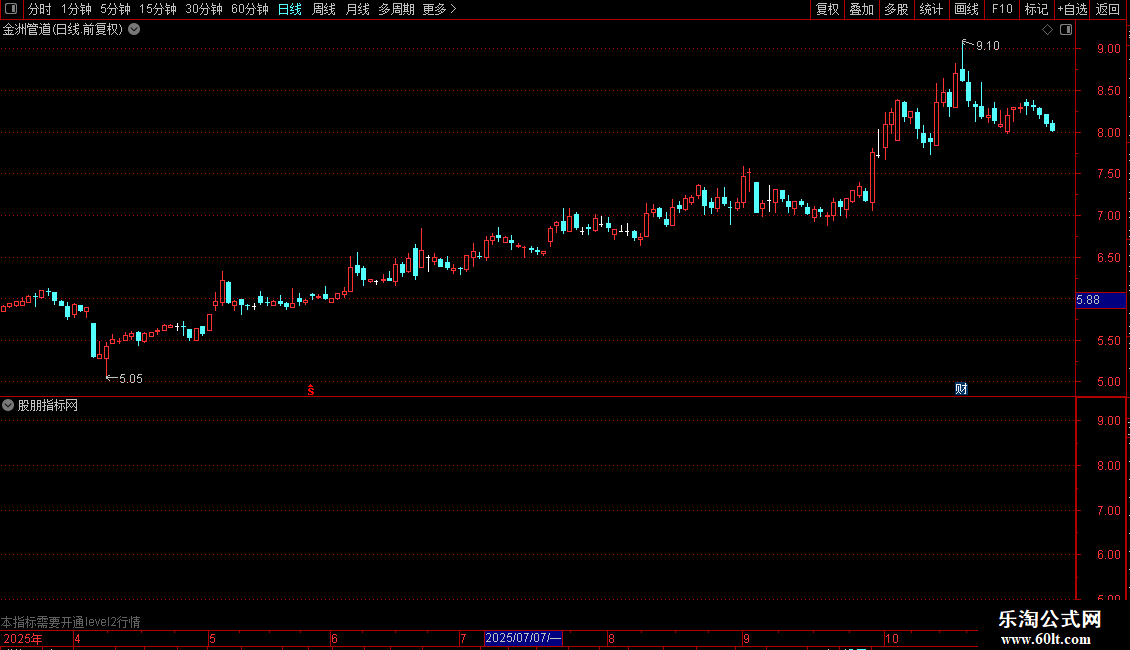This screenshot has height=650, width=1130.
Task: Click the 财 financial report marker
Action: coord(961,388)
